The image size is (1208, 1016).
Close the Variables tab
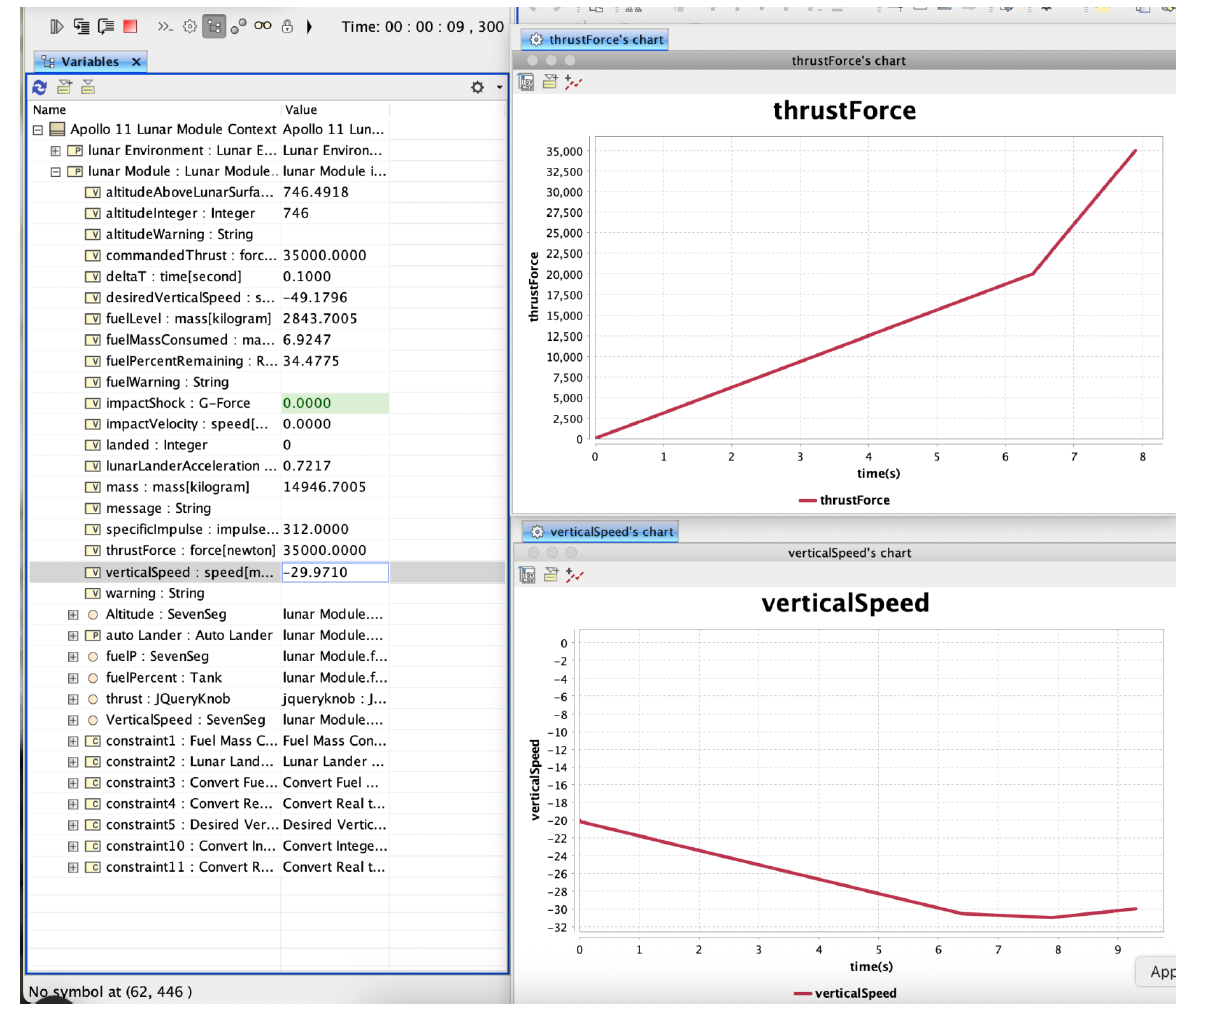click(137, 62)
